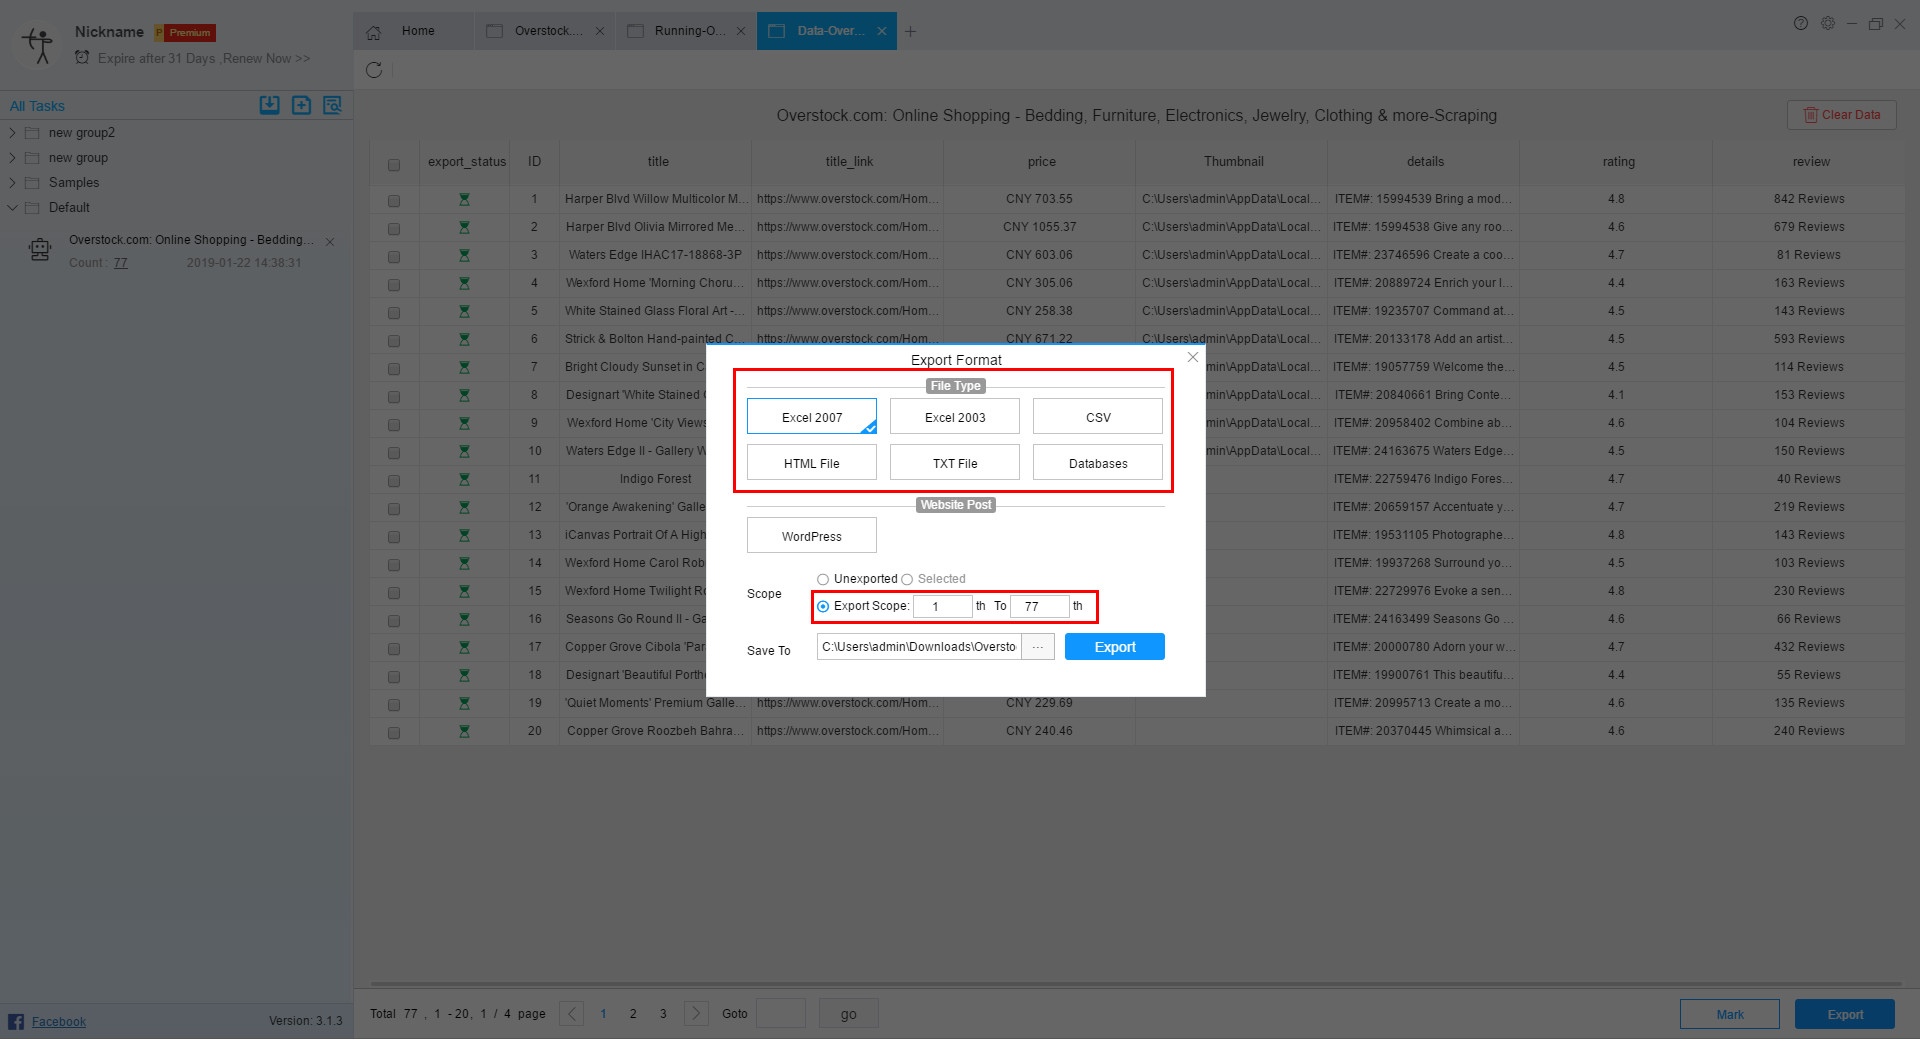Expand the new group2 folder

coord(12,132)
